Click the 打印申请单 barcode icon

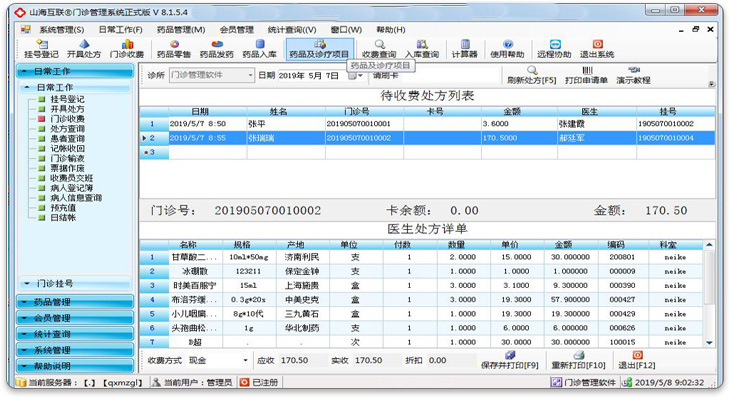pyautogui.click(x=587, y=71)
